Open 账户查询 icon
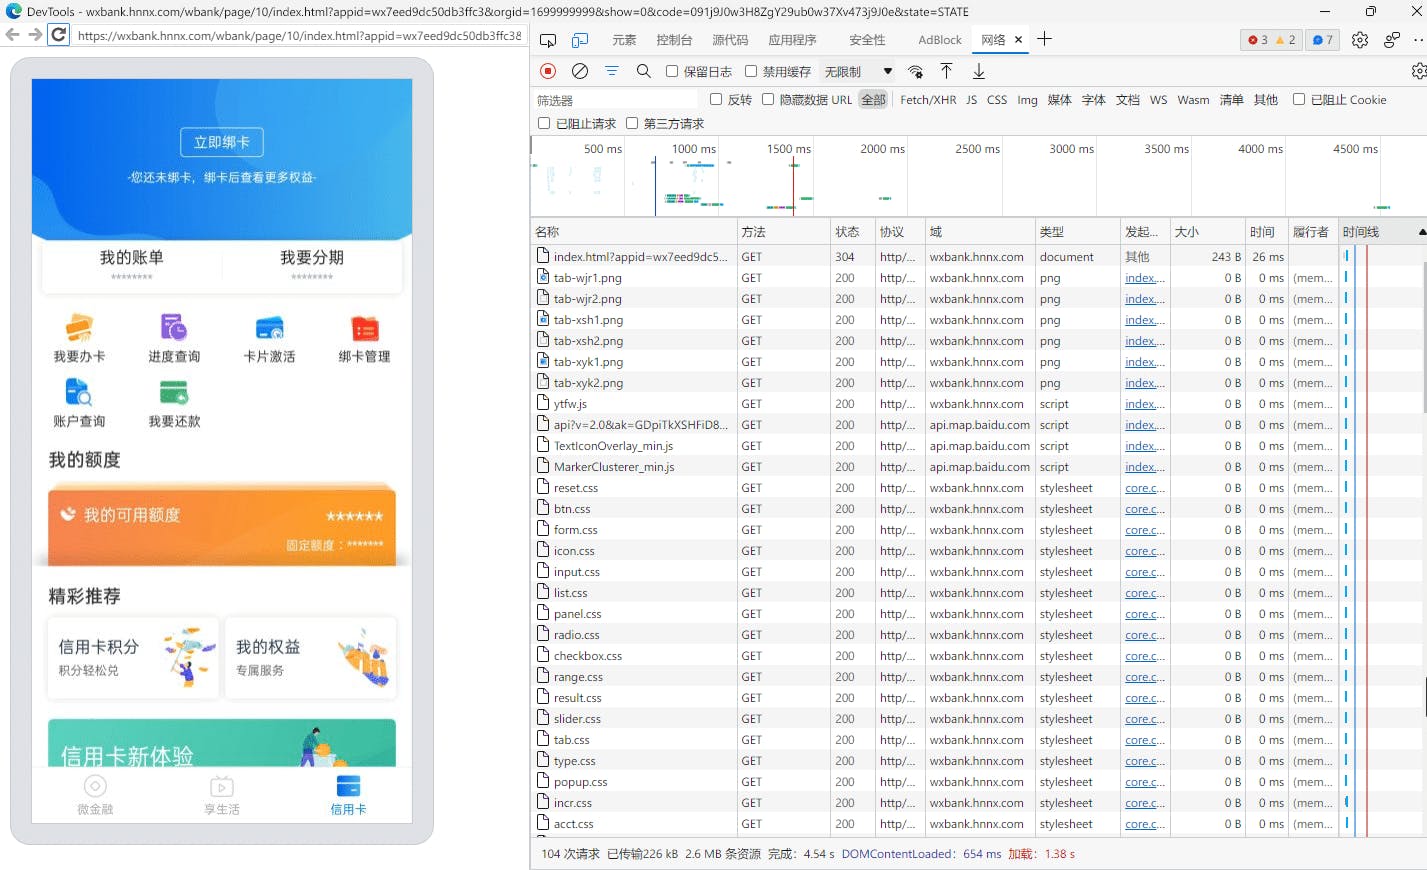 [79, 404]
